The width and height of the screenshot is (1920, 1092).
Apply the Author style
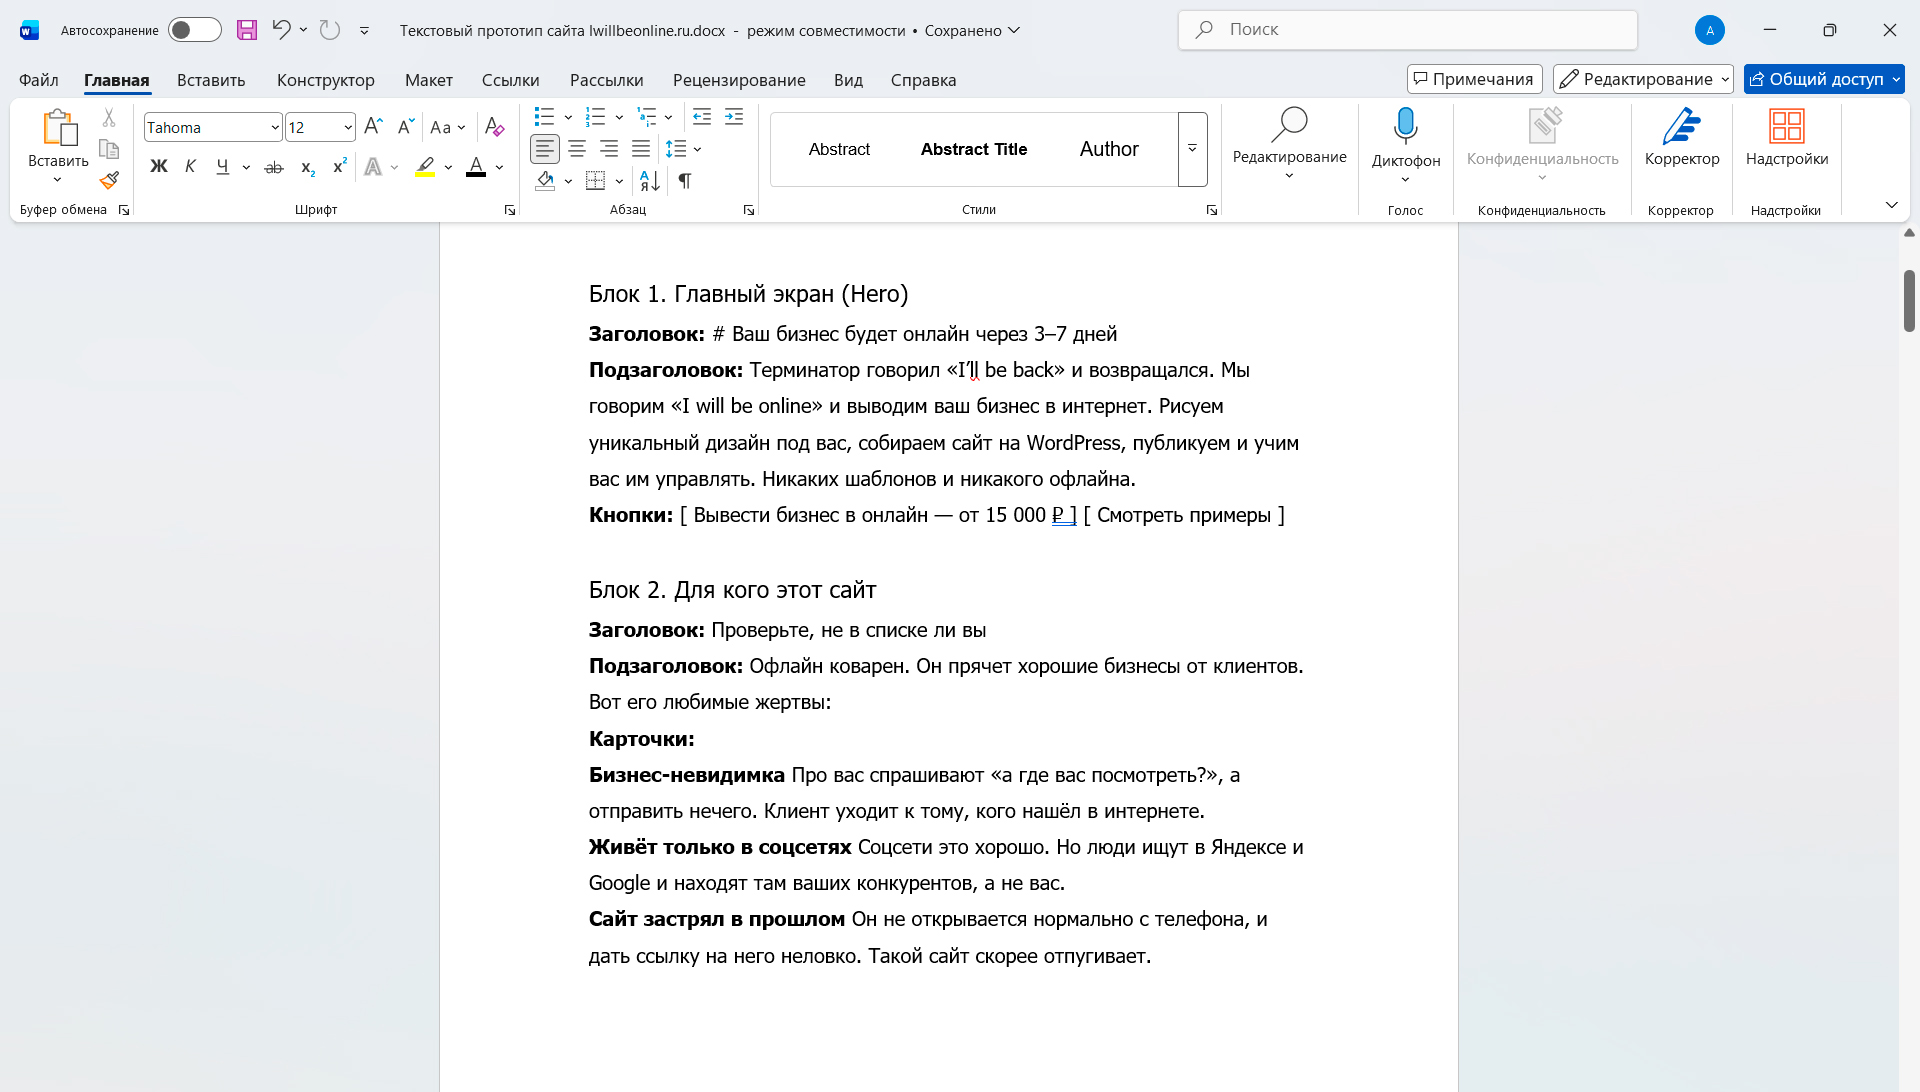point(1109,149)
